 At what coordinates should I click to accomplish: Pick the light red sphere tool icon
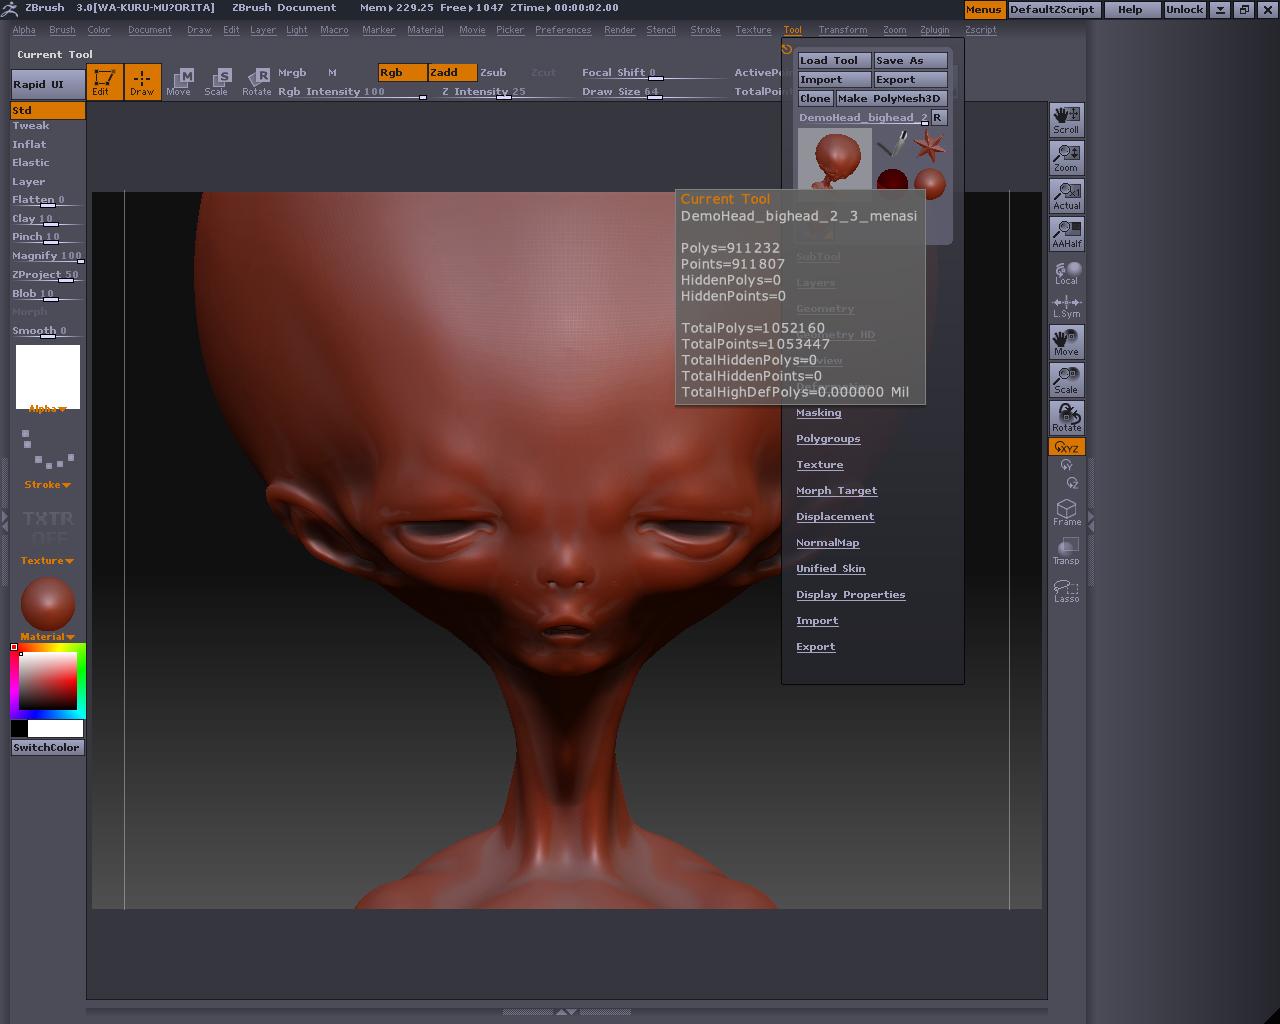[x=929, y=182]
